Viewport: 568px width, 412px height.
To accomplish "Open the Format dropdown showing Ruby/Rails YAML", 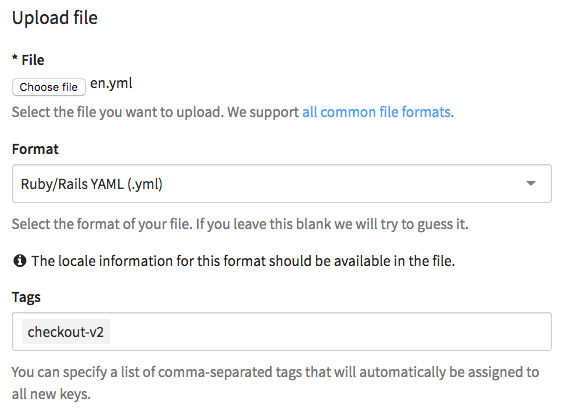I will [282, 184].
